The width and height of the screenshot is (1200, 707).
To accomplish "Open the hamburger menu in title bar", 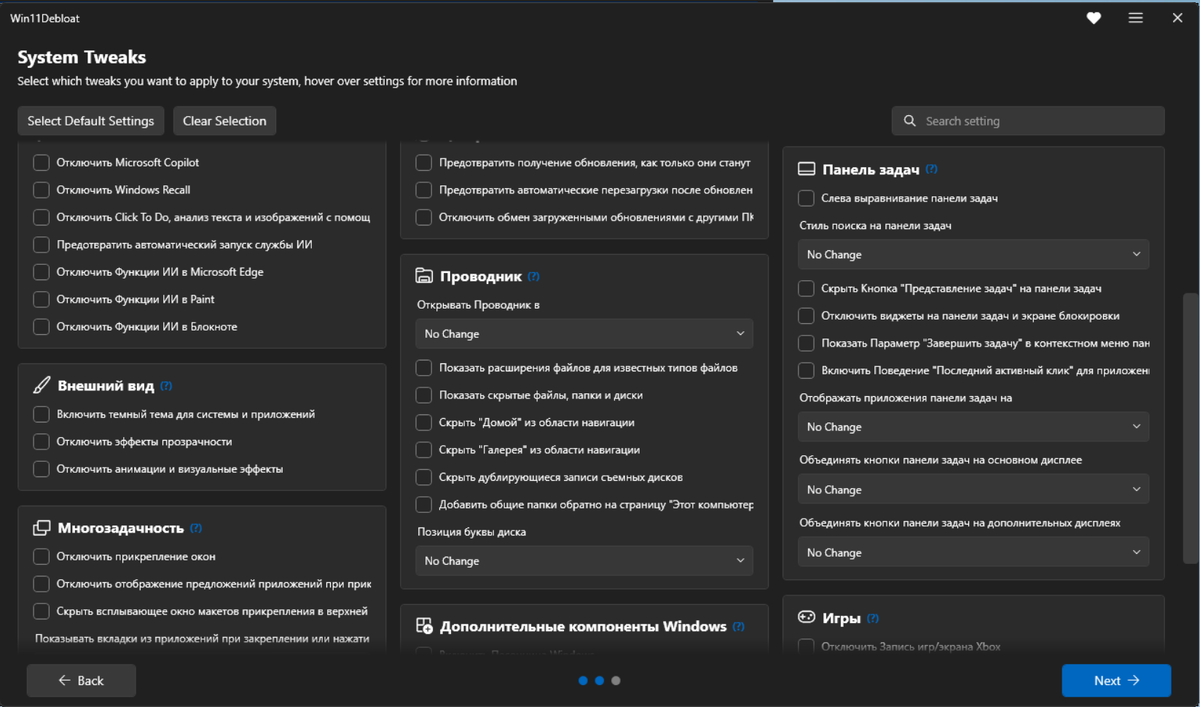I will click(x=1136, y=18).
